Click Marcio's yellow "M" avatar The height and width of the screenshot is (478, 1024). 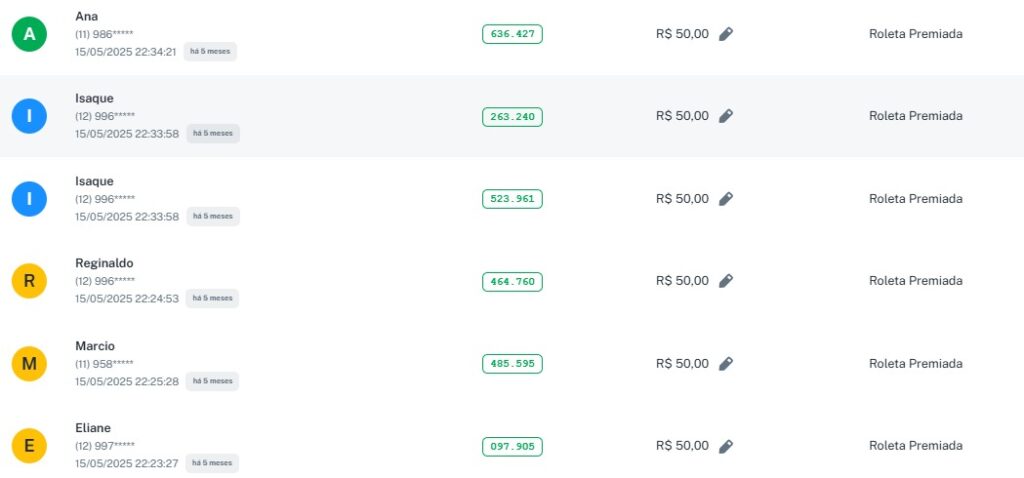coord(29,364)
